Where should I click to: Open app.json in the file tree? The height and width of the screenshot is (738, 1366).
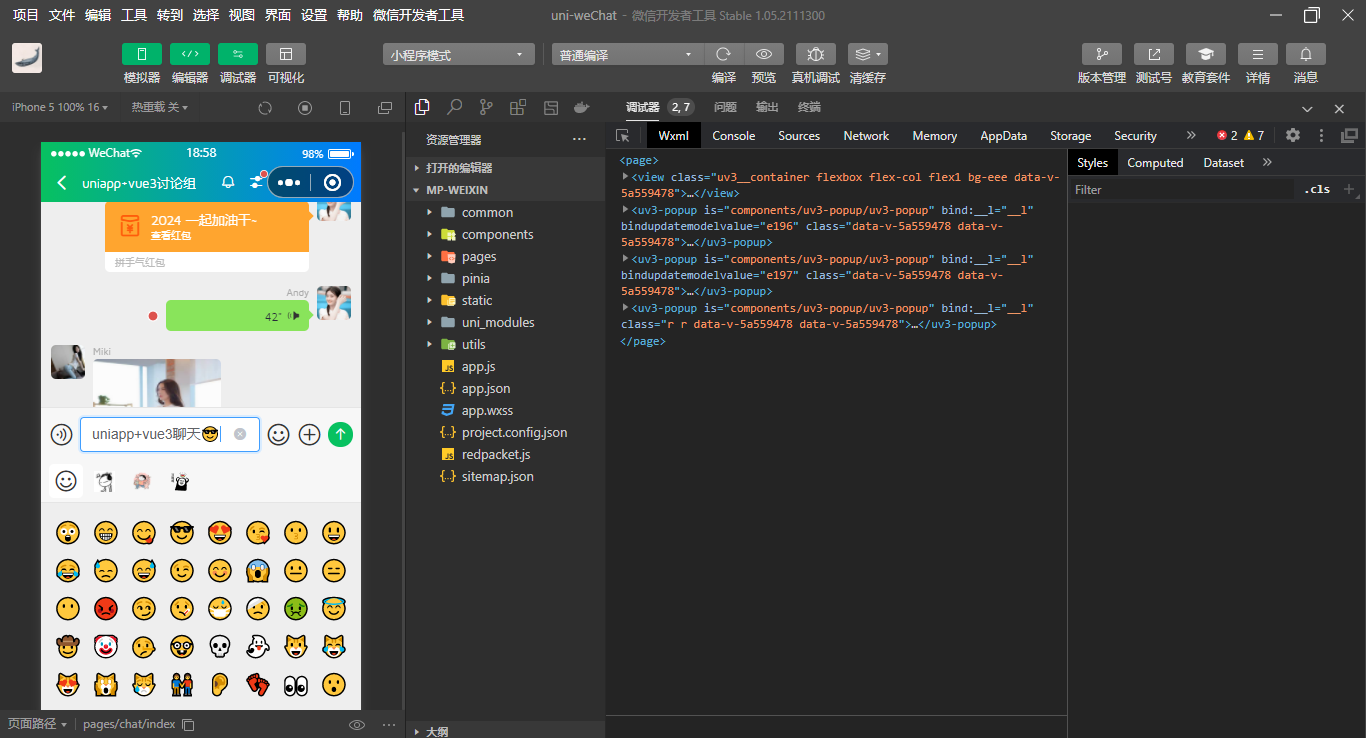485,388
